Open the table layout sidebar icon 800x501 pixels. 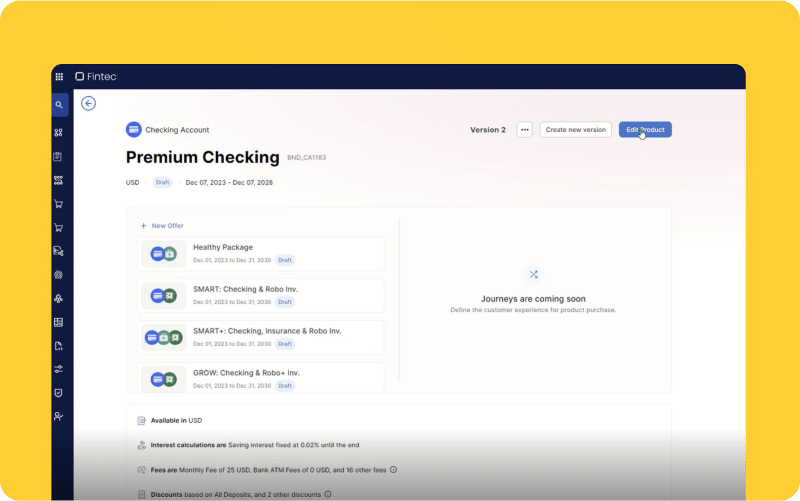[59, 322]
